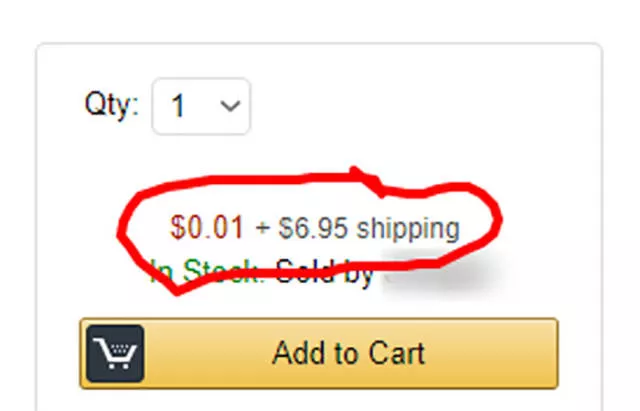Screen dimensions: 640x411
Task: Click the word "shipping"
Action: [408, 229]
